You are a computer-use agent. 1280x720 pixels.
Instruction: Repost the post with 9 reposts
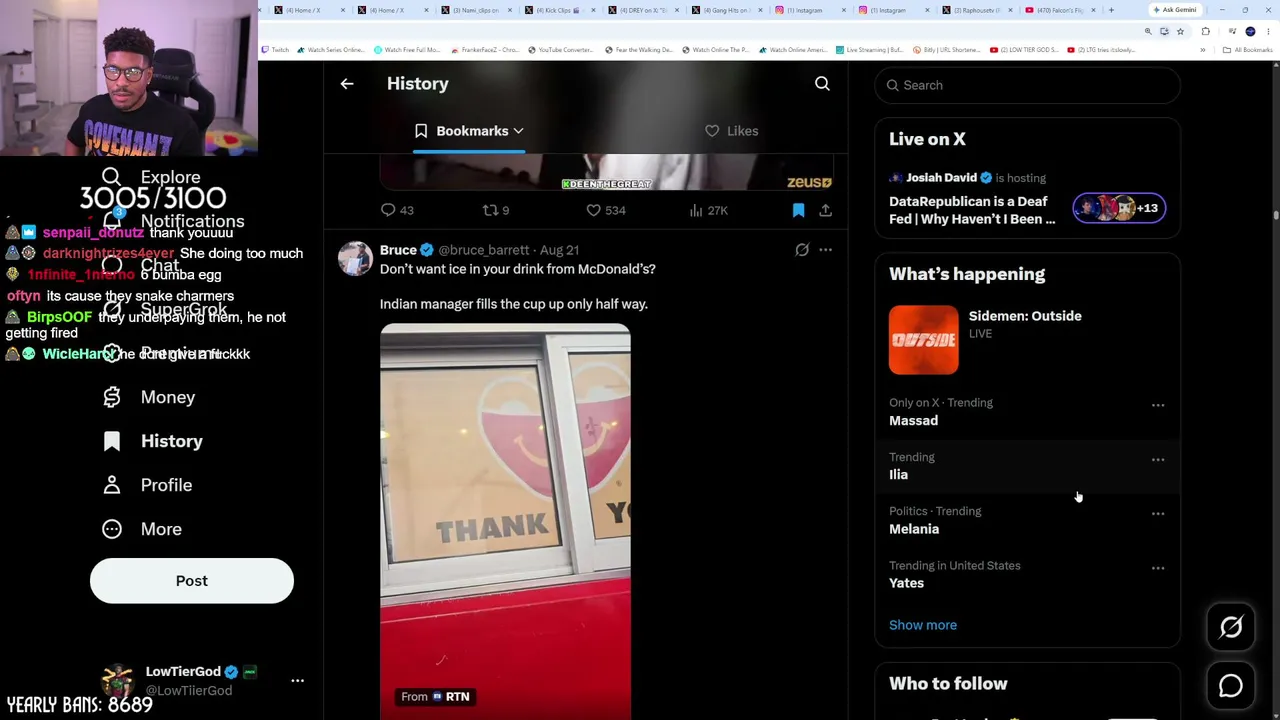point(496,210)
